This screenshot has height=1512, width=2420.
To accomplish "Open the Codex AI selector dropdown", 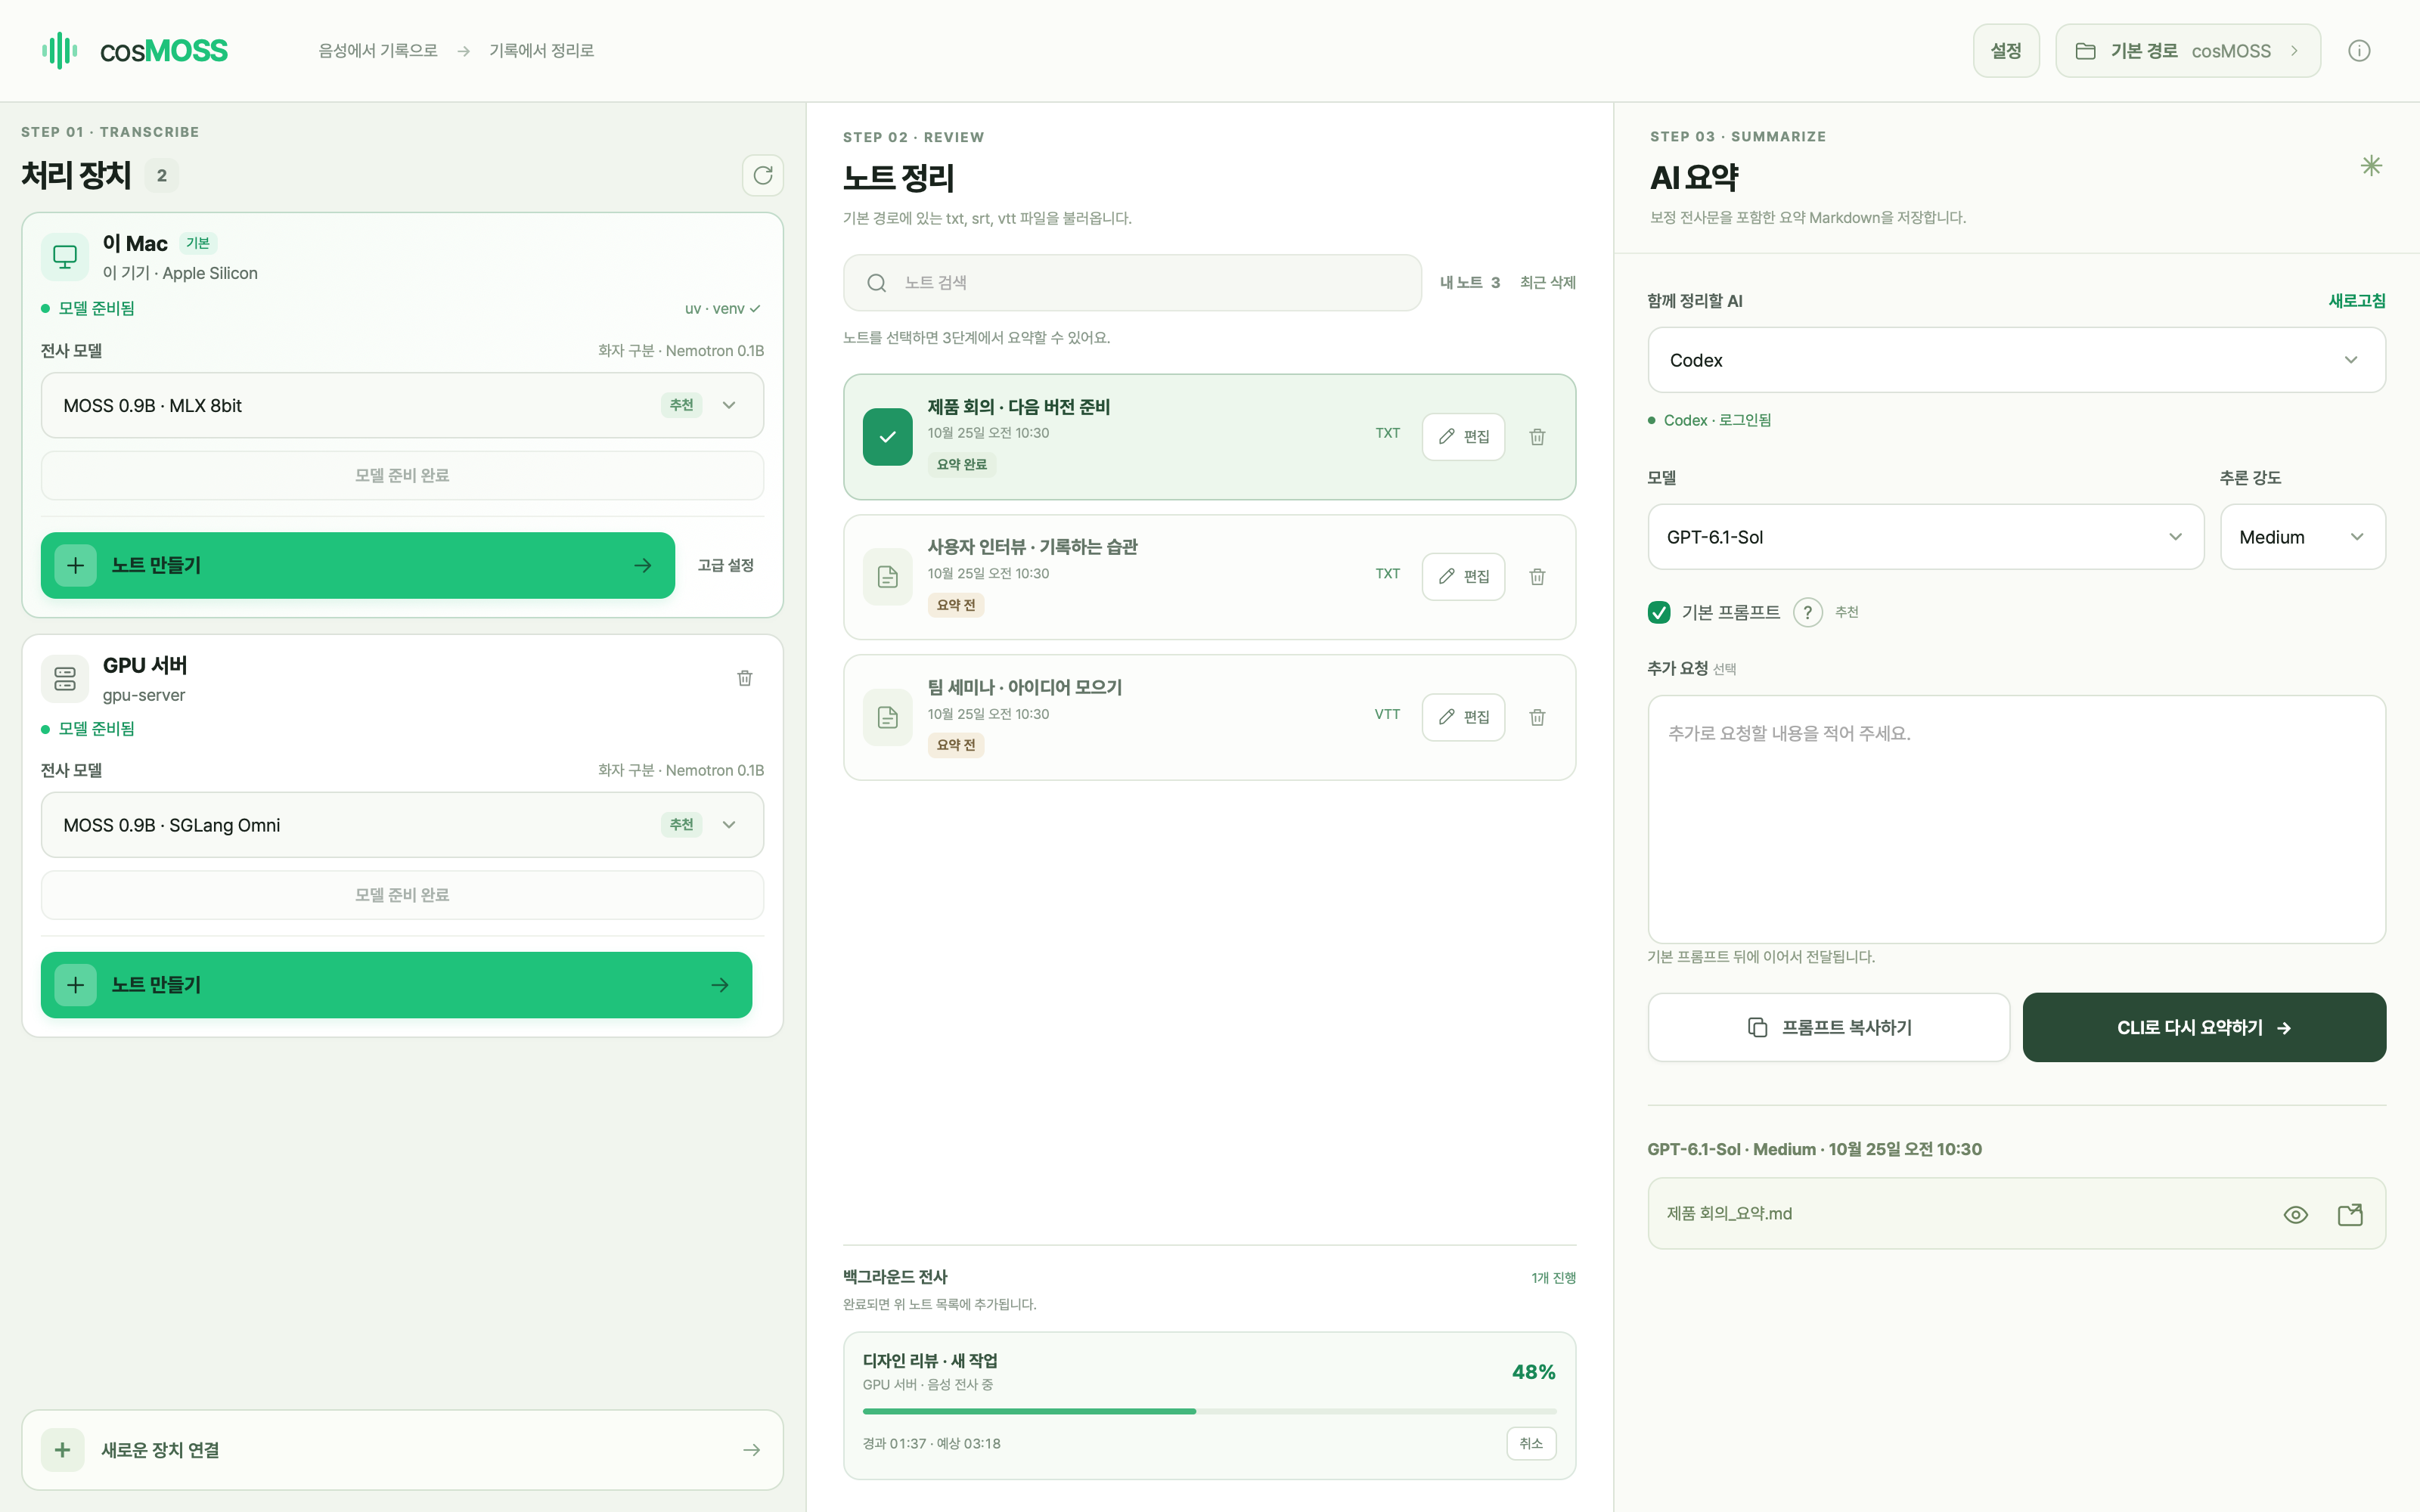I will (2016, 360).
